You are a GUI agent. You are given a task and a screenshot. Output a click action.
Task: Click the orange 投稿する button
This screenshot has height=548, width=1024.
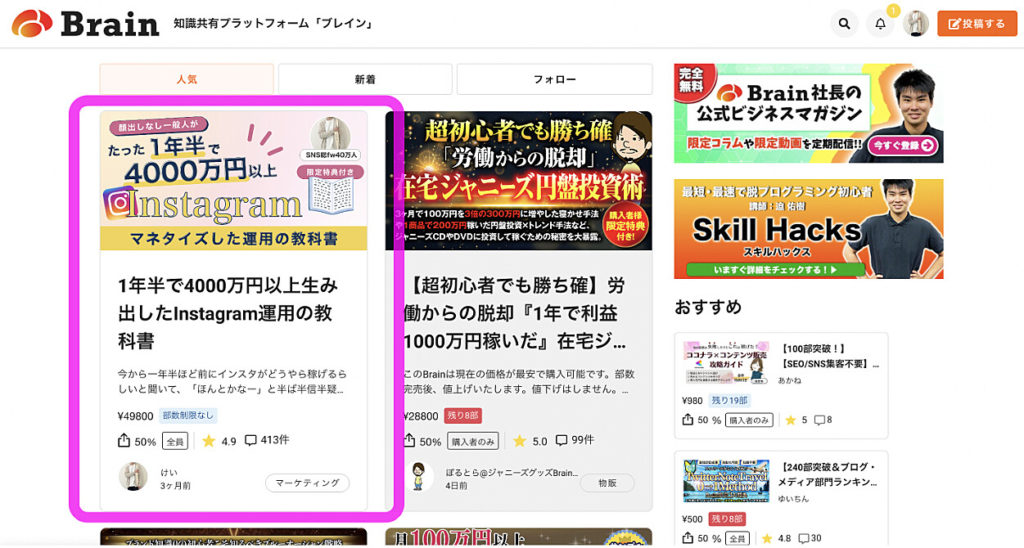[x=977, y=24]
